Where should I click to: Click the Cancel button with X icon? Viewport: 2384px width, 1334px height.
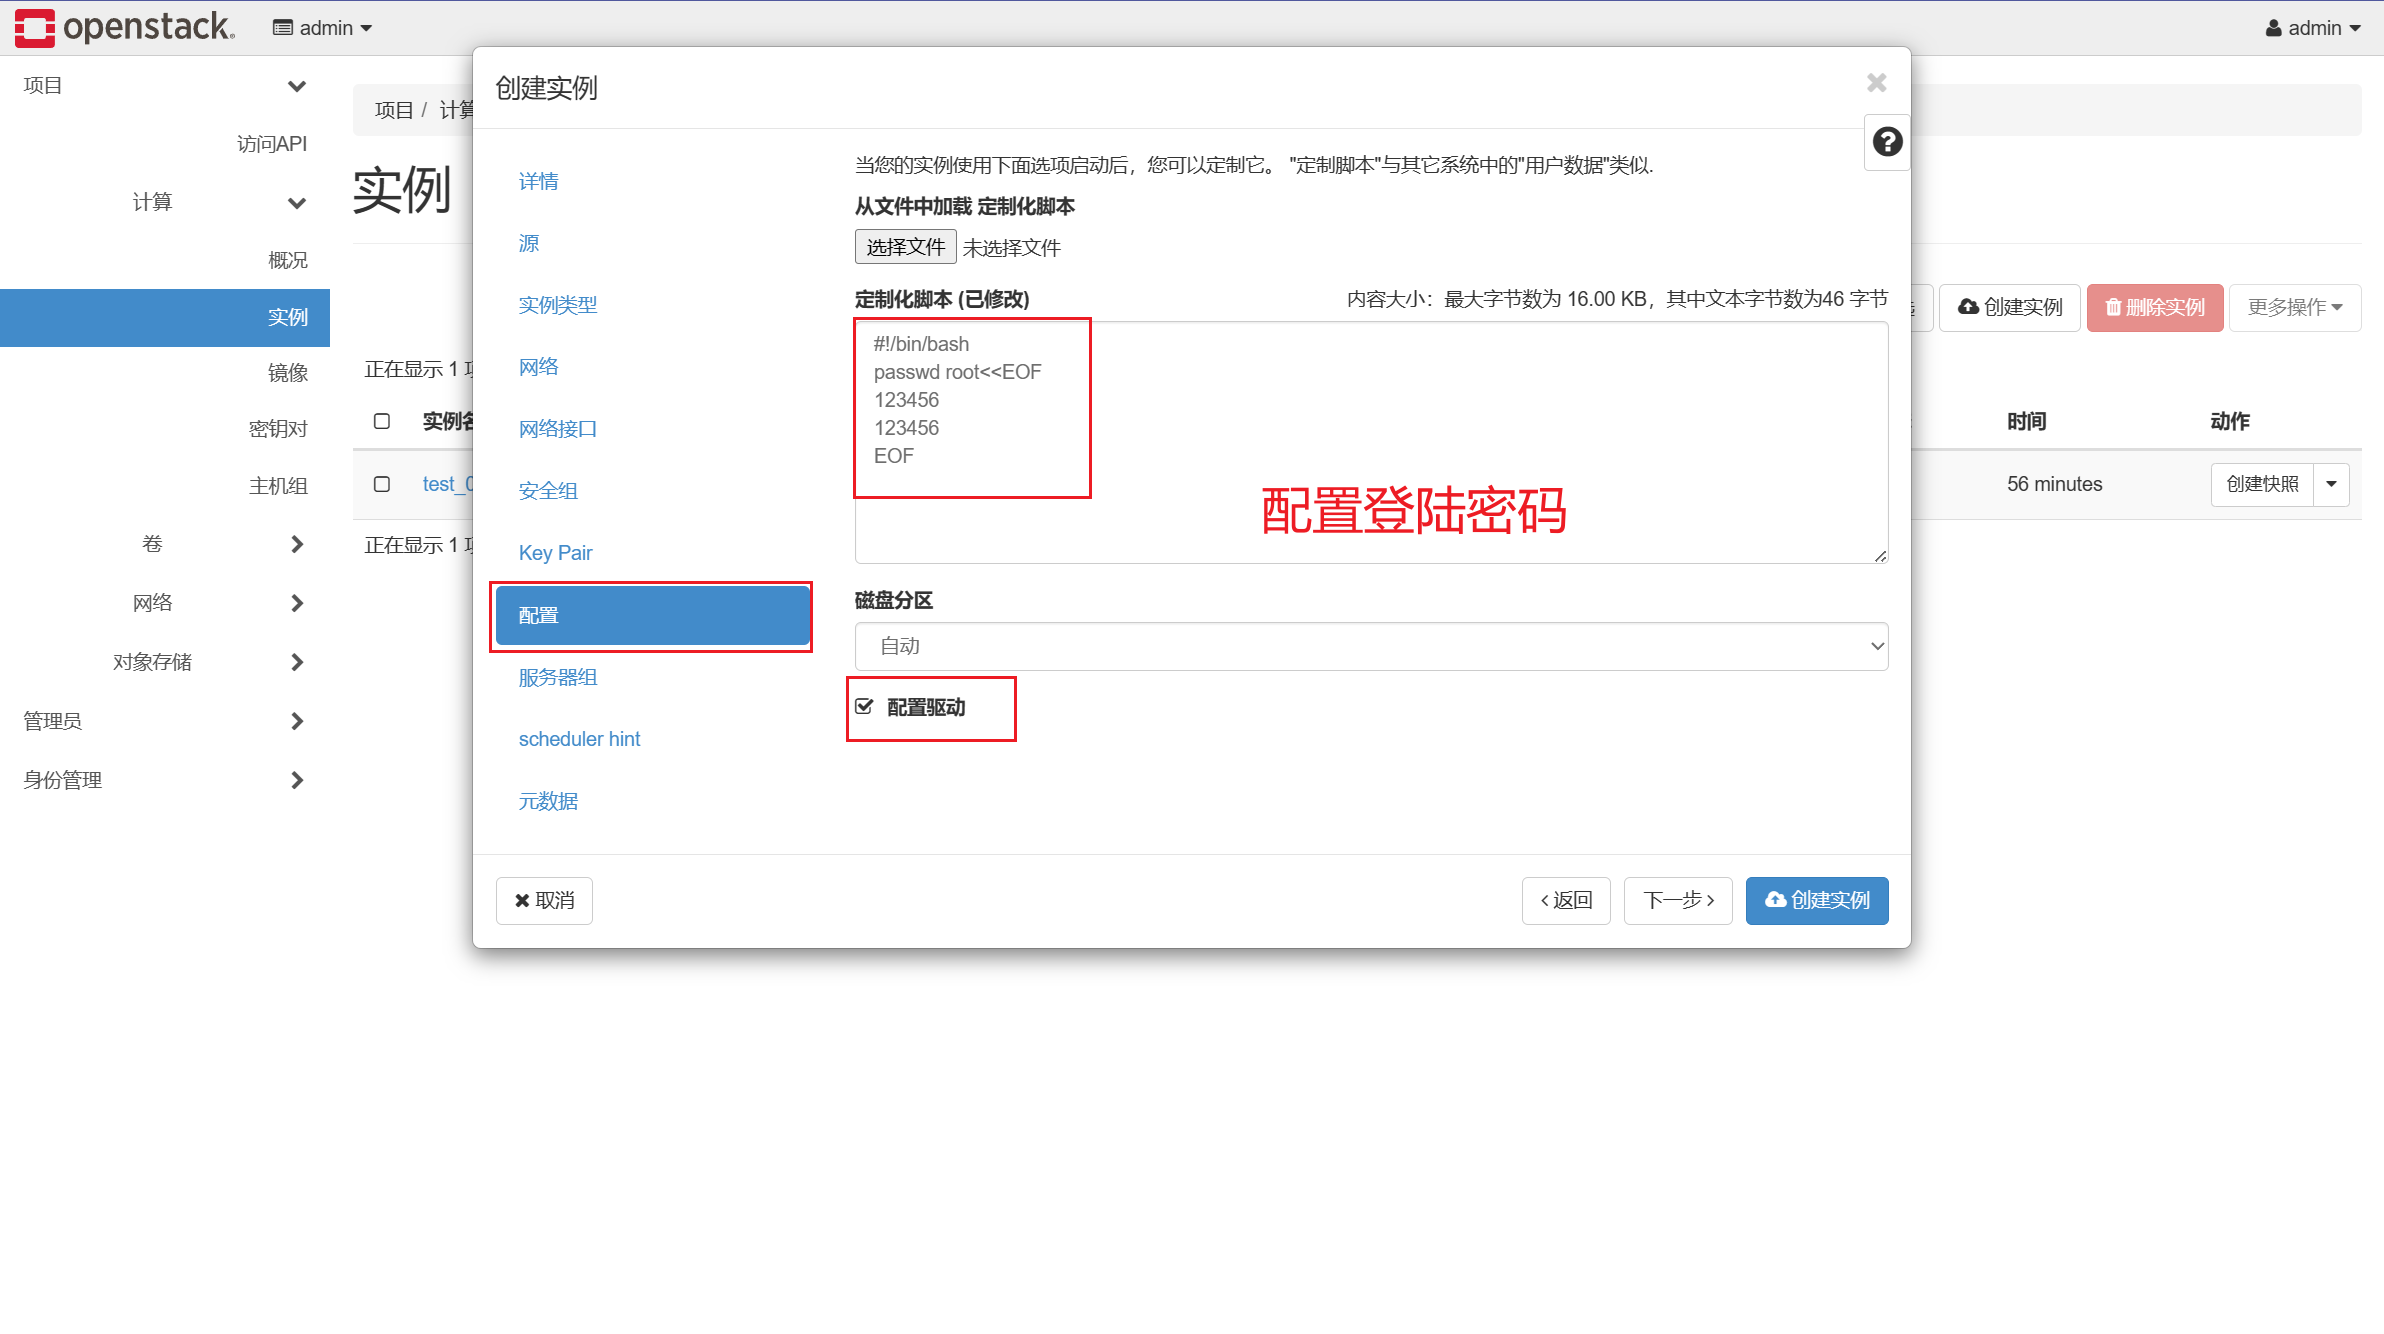click(544, 900)
